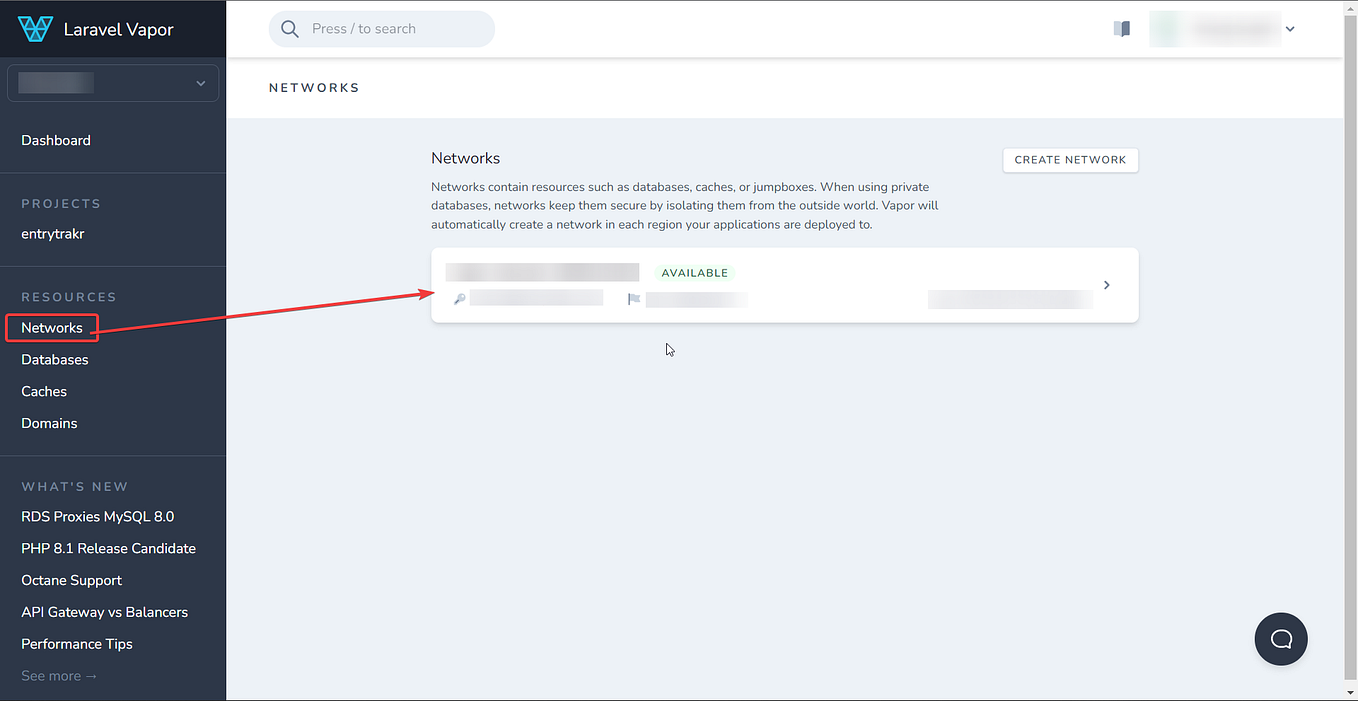Select Dashboard in the sidebar
Viewport: 1358px width, 701px height.
point(56,140)
